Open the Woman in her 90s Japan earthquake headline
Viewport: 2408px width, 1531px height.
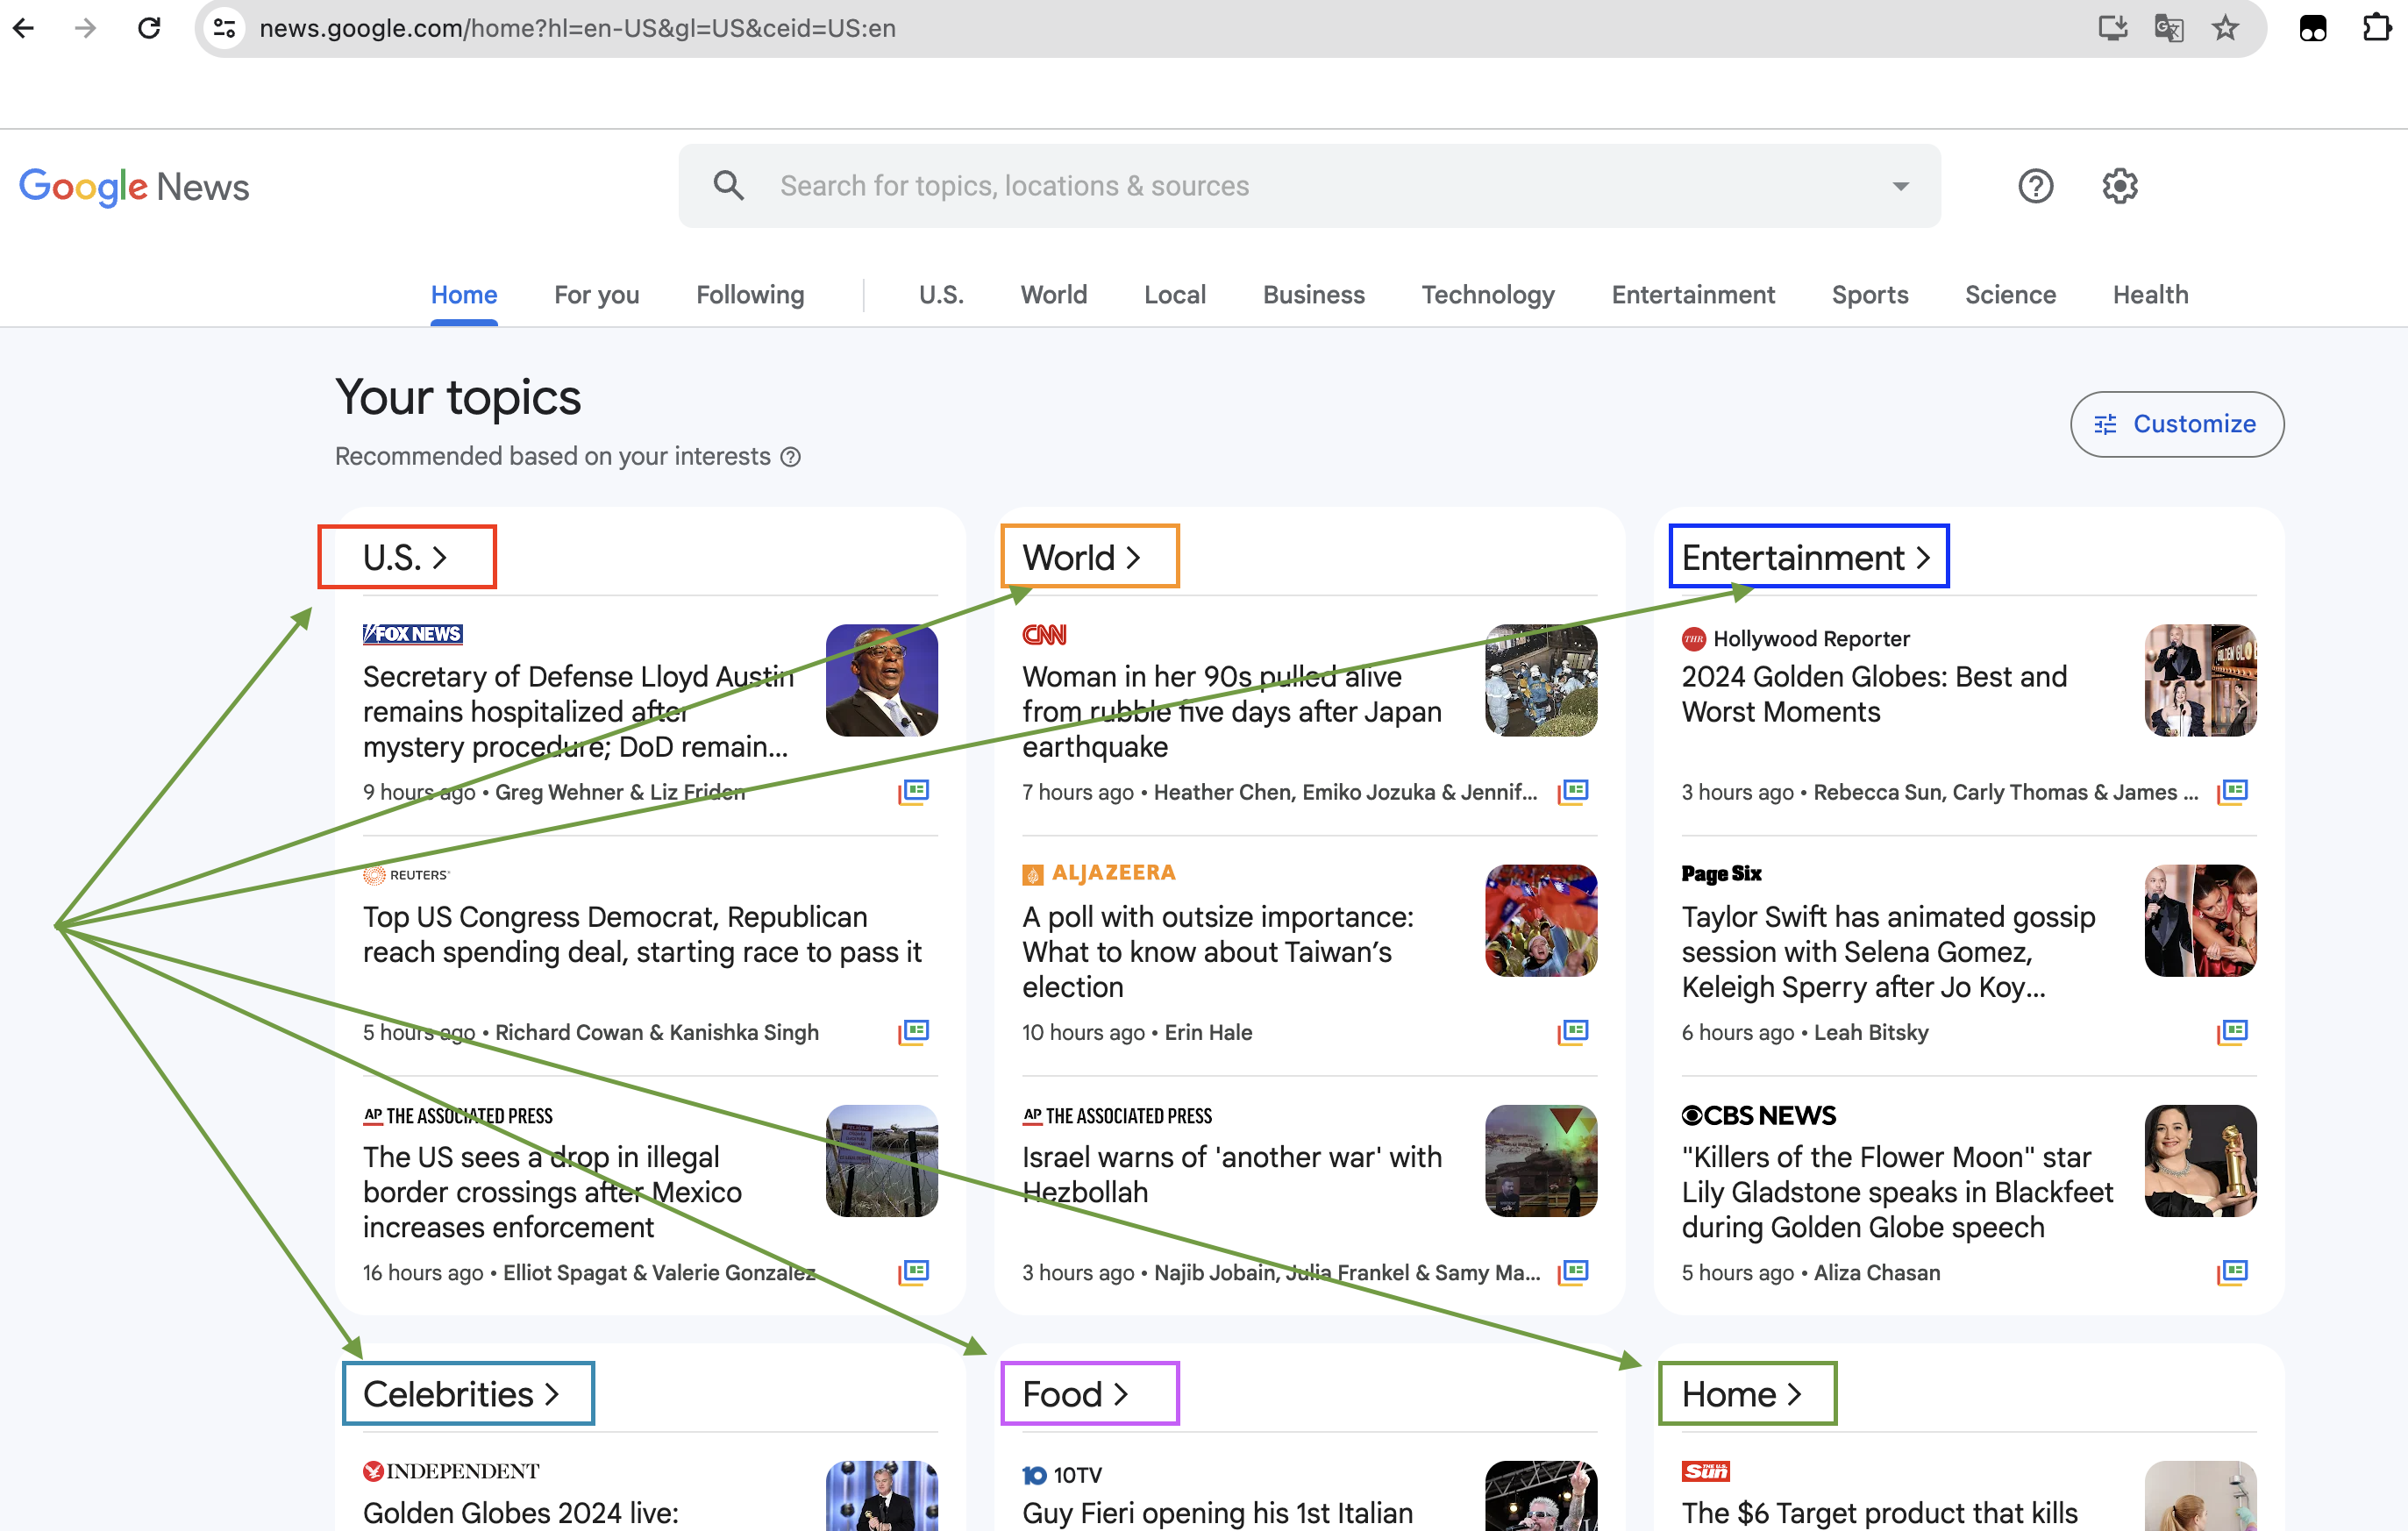pyautogui.click(x=1232, y=712)
